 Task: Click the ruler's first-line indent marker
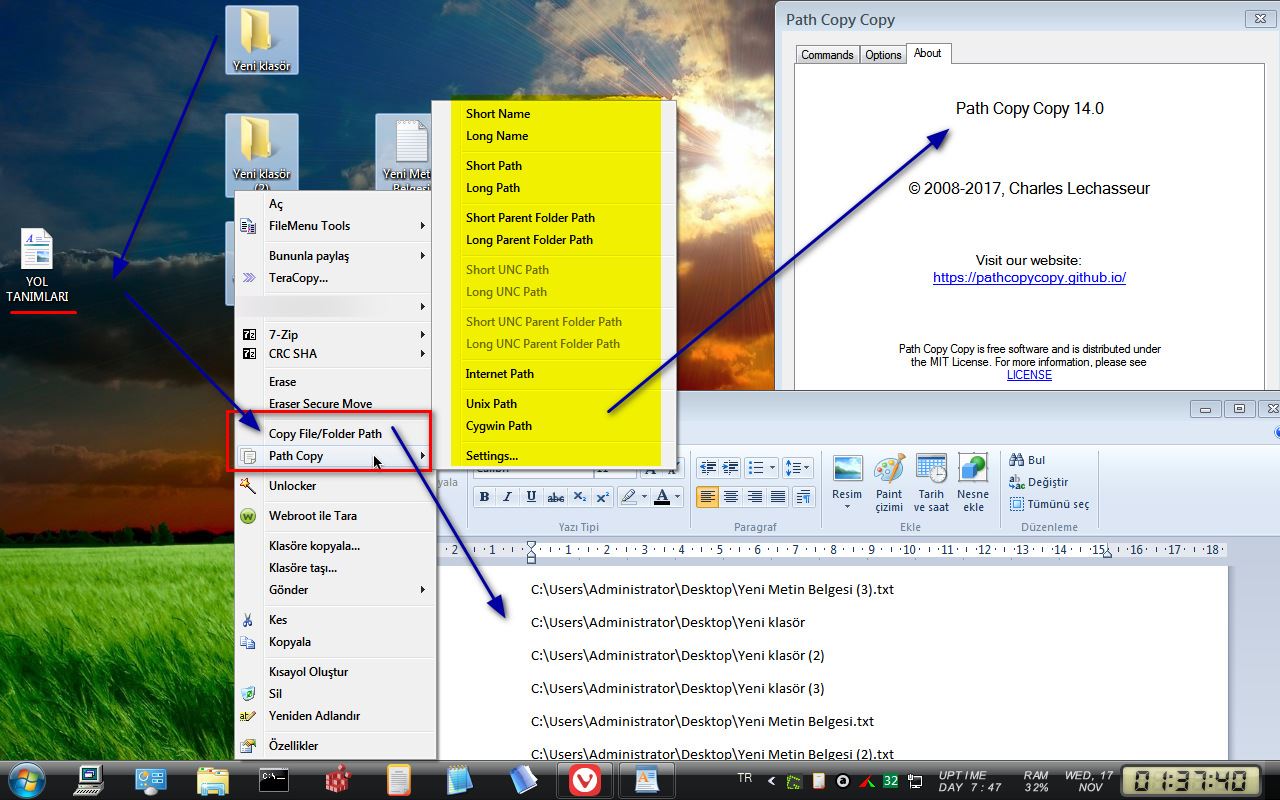click(x=531, y=545)
